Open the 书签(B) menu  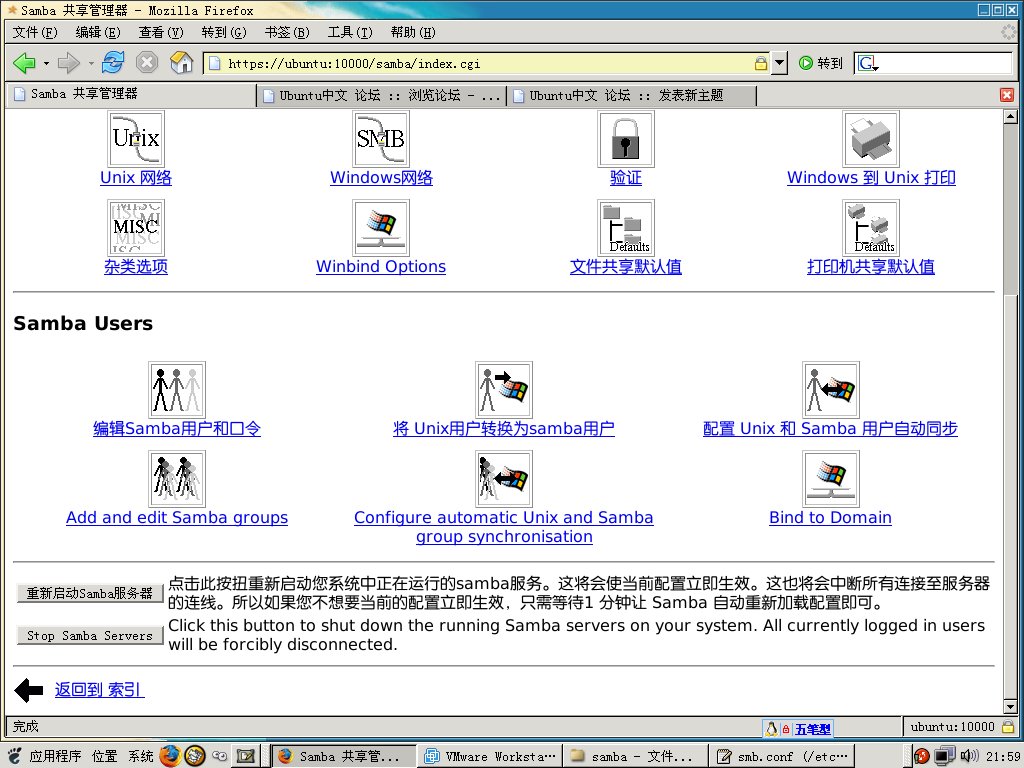point(287,32)
